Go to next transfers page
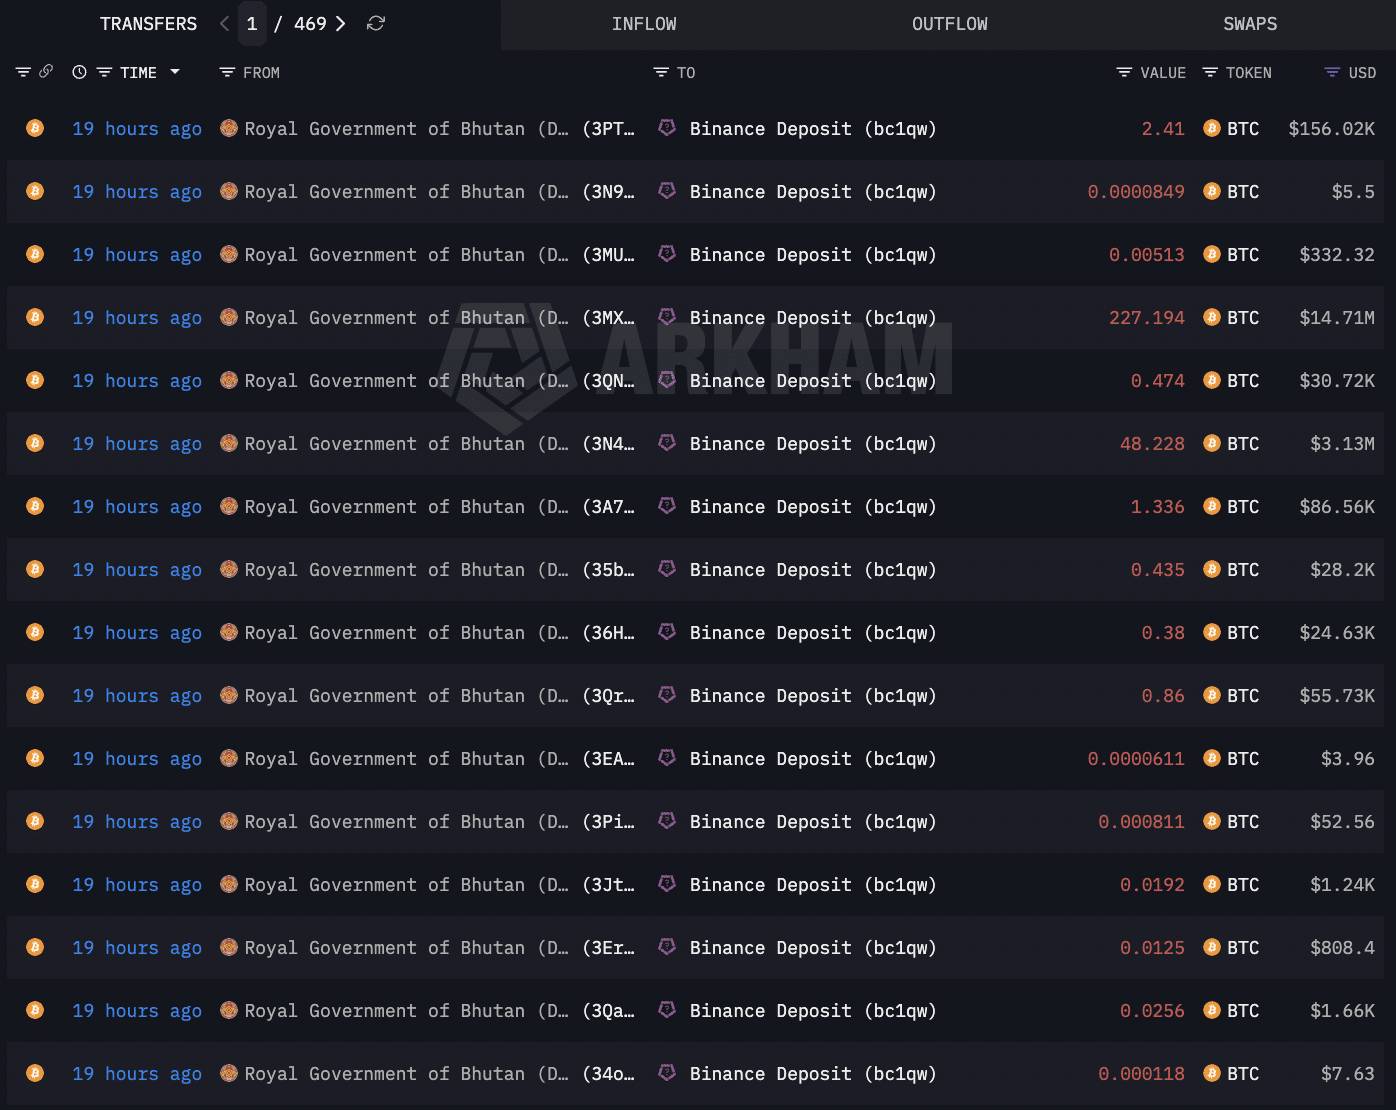Viewport: 1396px width, 1110px height. (341, 23)
